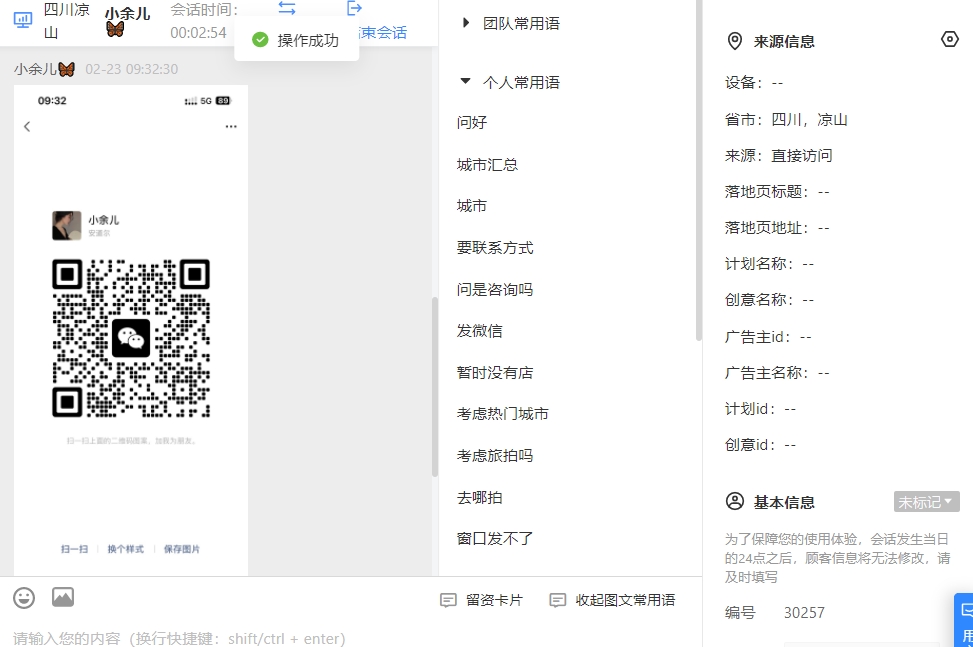Click the three-dot menu in the phone screenshot

pyautogui.click(x=231, y=127)
